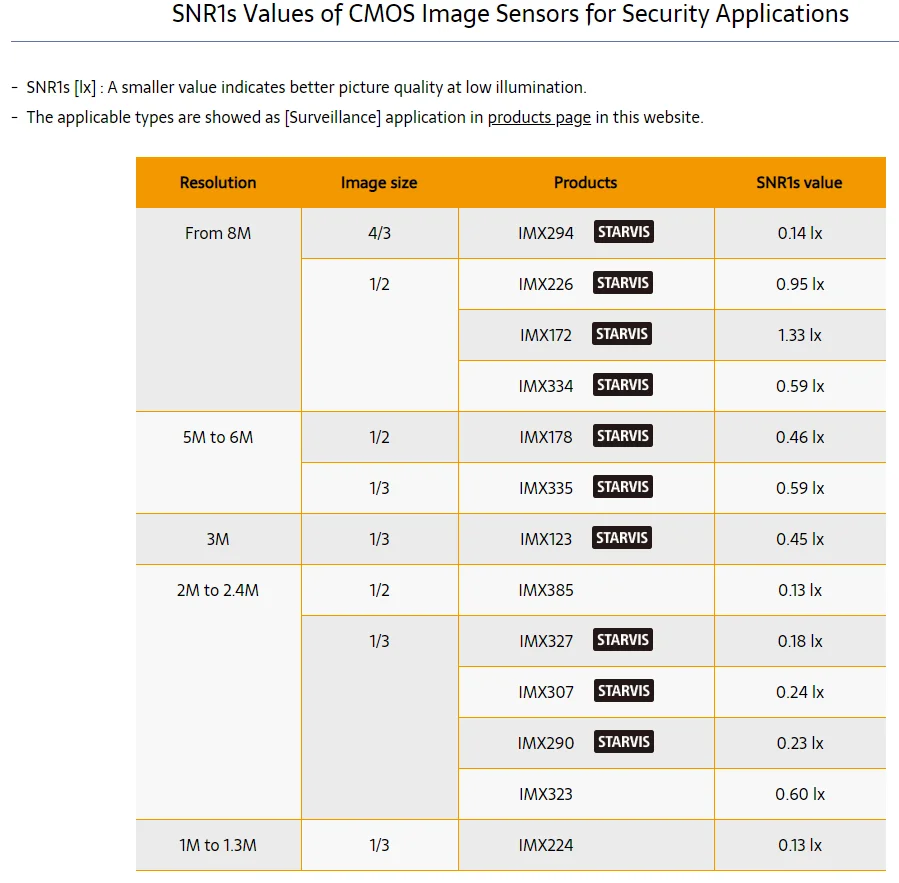Click the Image size column header

(x=379, y=183)
